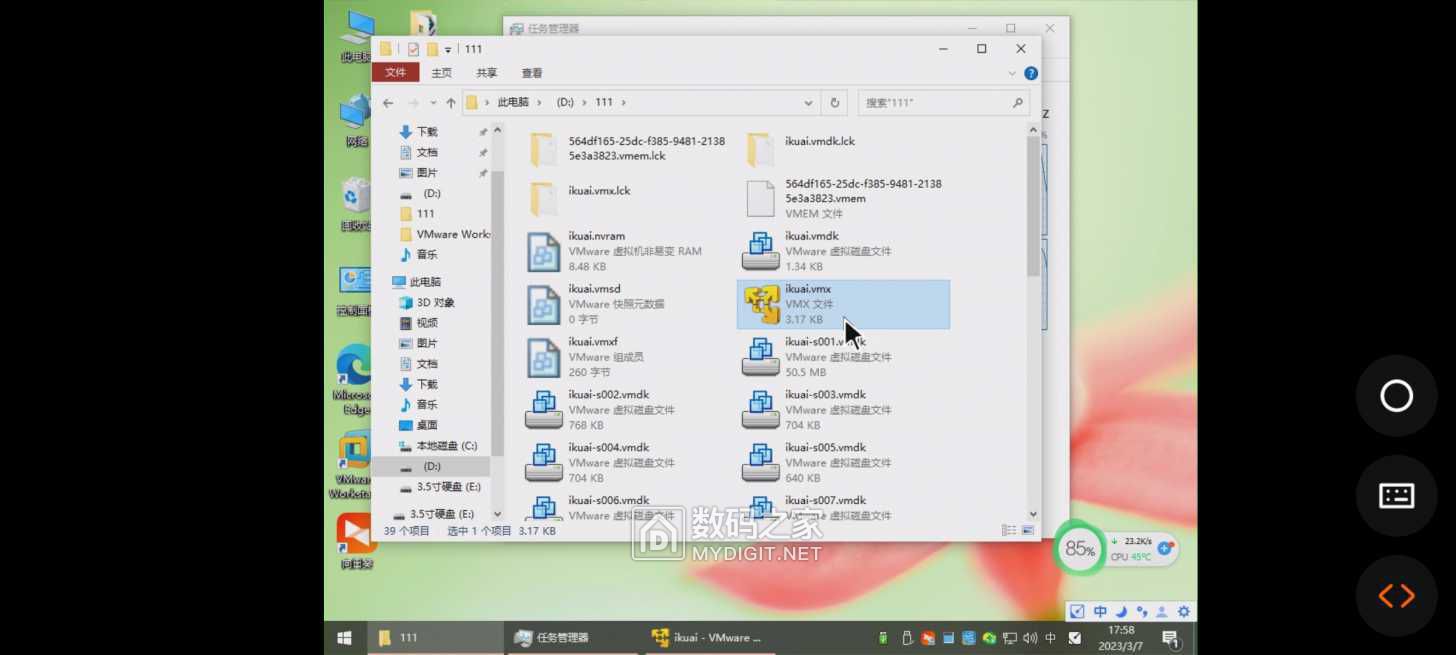This screenshot has height=655, width=1456.
Task: Toggle the IME moon half-width mode
Action: point(1121,612)
